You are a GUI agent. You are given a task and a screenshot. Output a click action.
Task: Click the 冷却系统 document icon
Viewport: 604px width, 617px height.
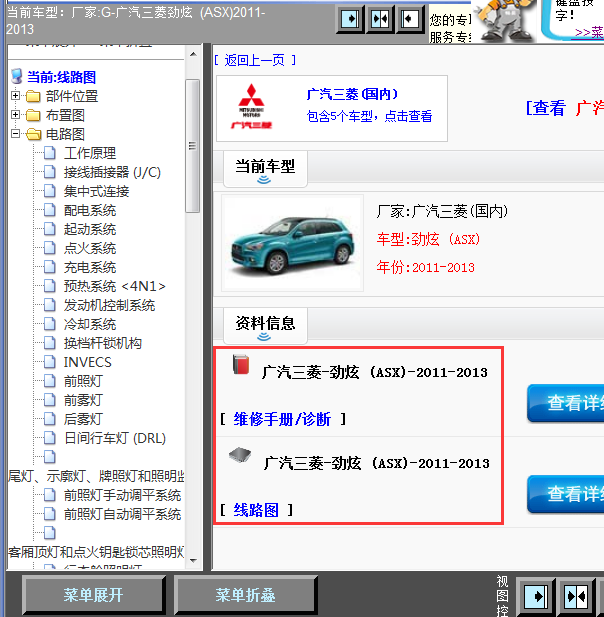click(x=50, y=323)
